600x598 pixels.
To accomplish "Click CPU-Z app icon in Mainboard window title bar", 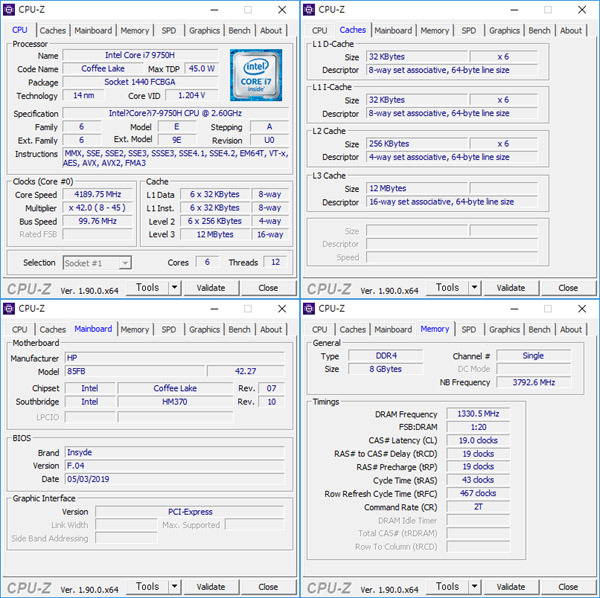I will [9, 308].
